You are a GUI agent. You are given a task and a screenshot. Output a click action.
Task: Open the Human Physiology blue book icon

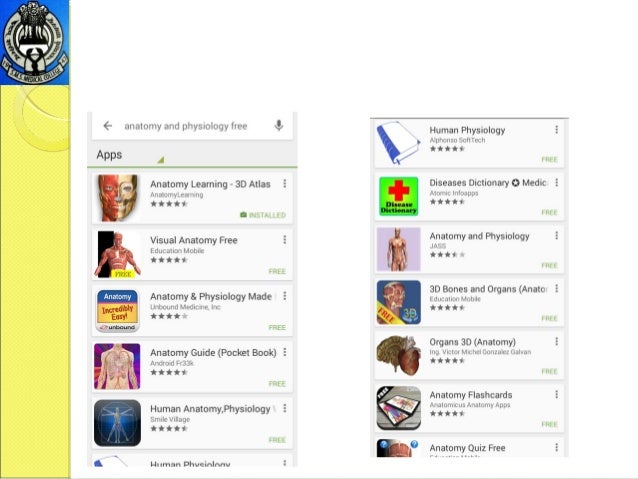pyautogui.click(x=398, y=142)
